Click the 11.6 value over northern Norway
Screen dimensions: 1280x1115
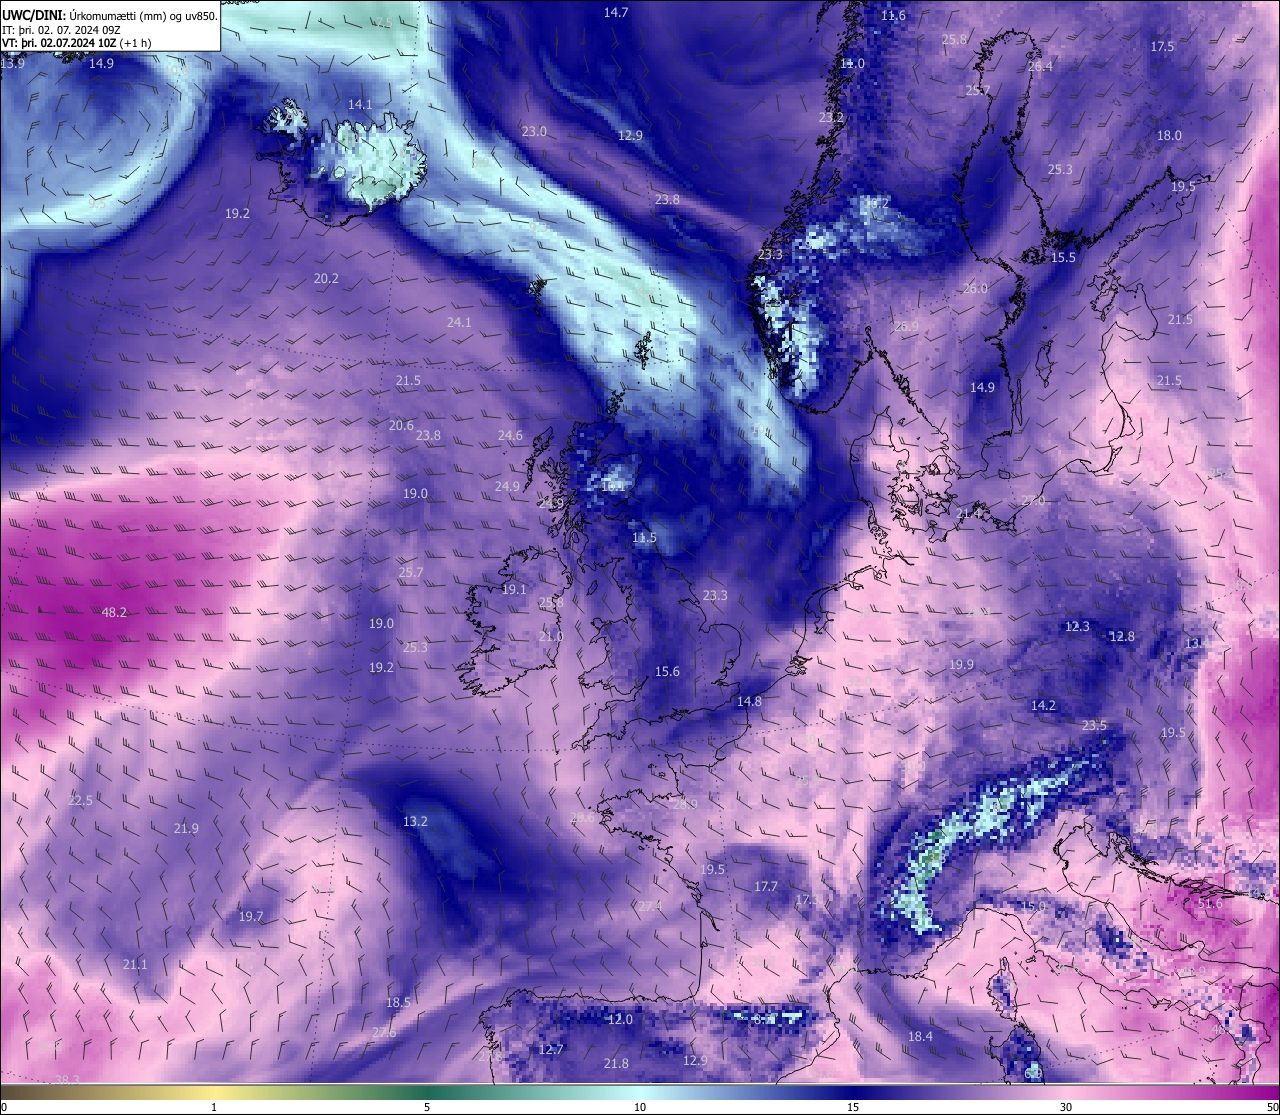pos(894,15)
